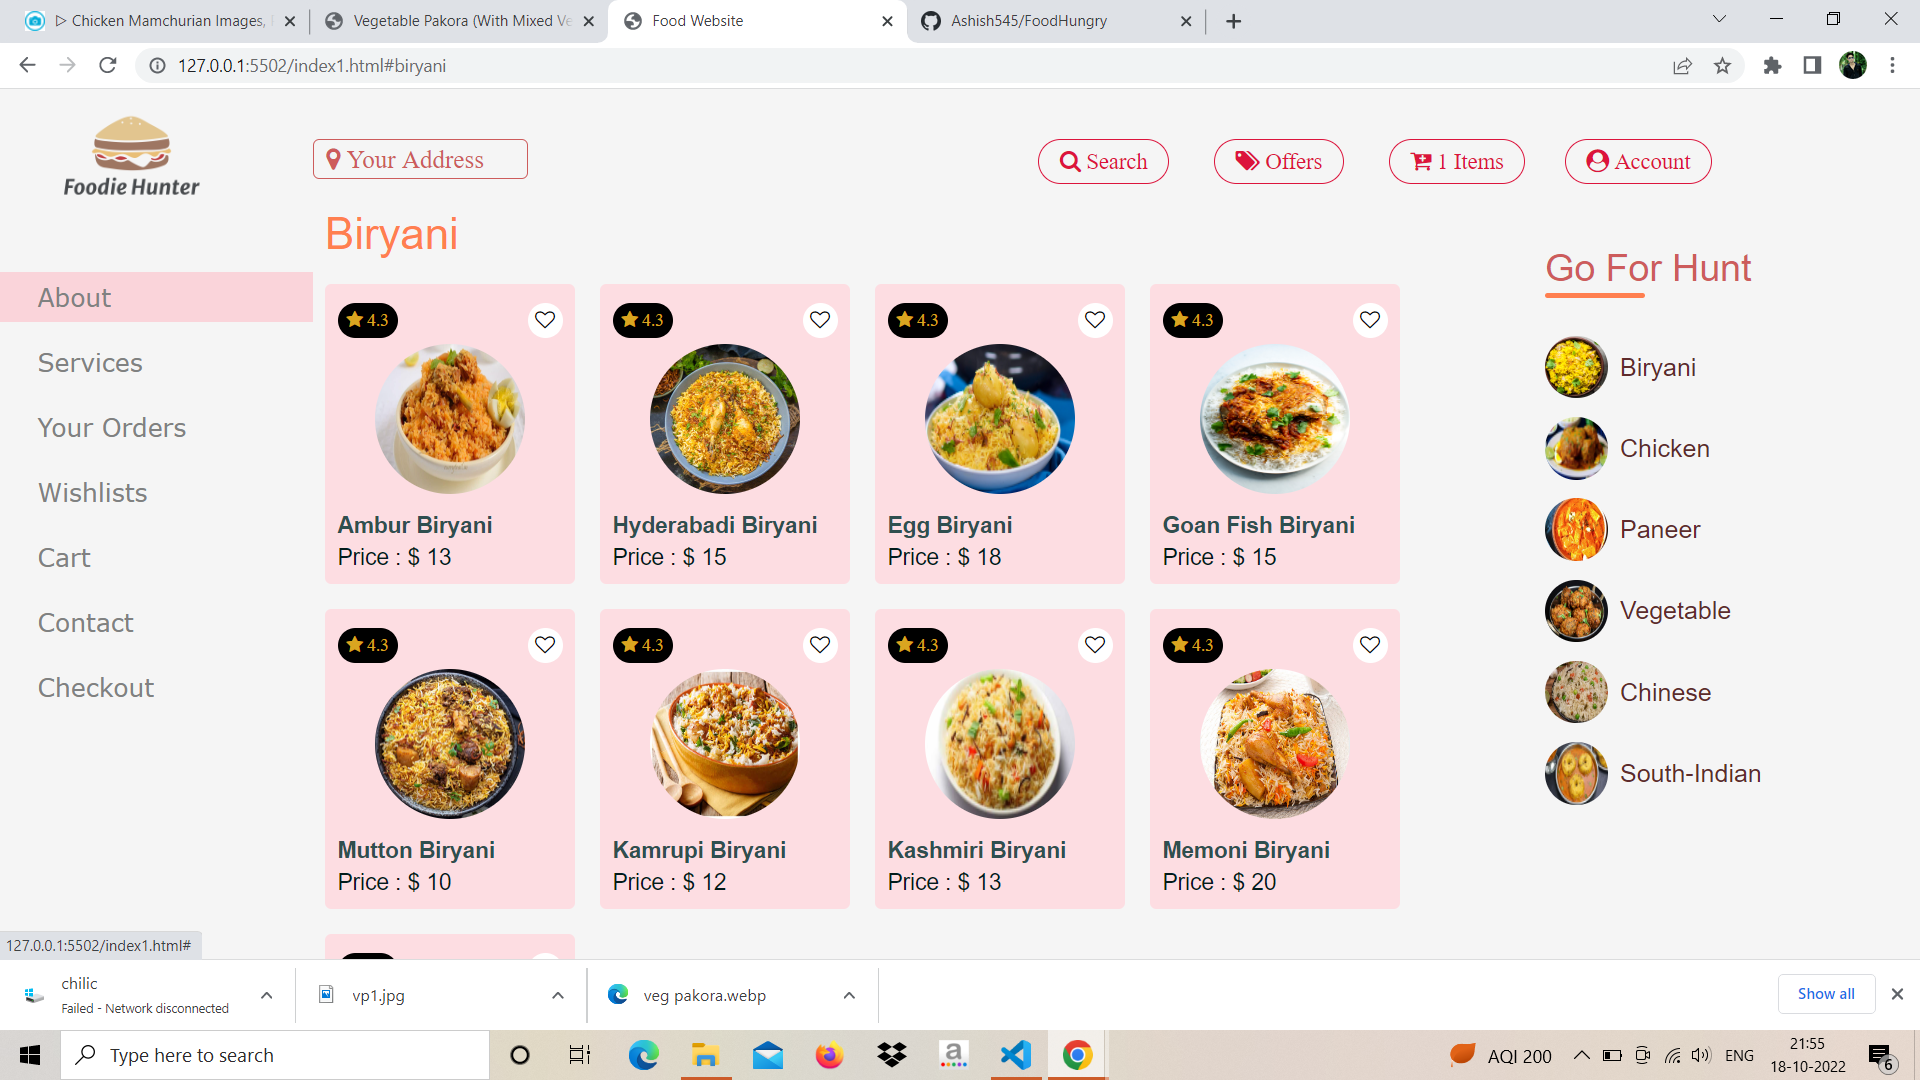
Task: Click the Chinese category image icon
Action: click(1576, 692)
